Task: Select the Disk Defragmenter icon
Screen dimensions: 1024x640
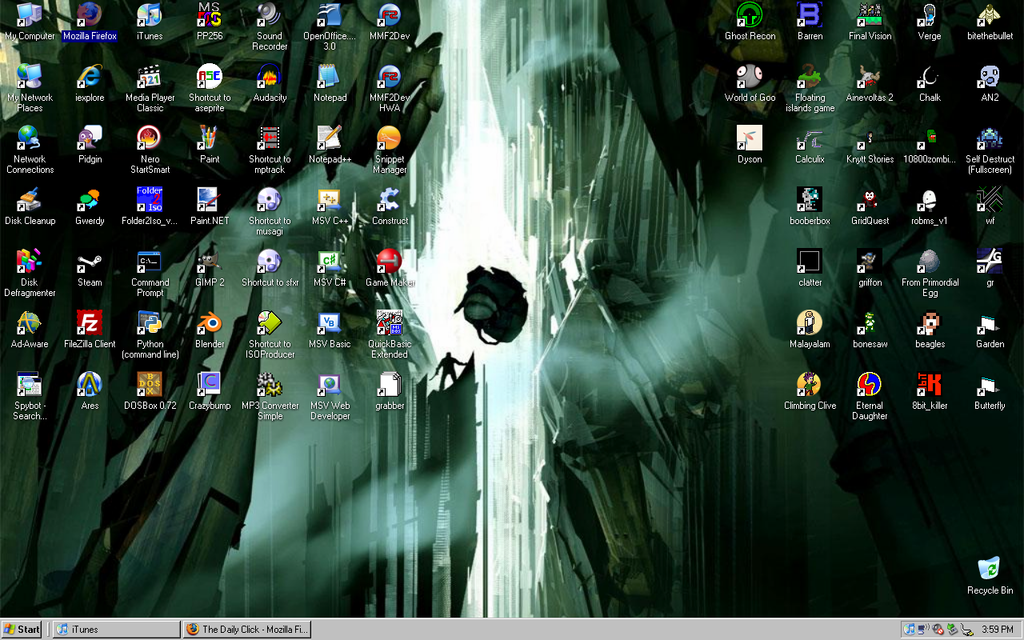Action: click(29, 261)
